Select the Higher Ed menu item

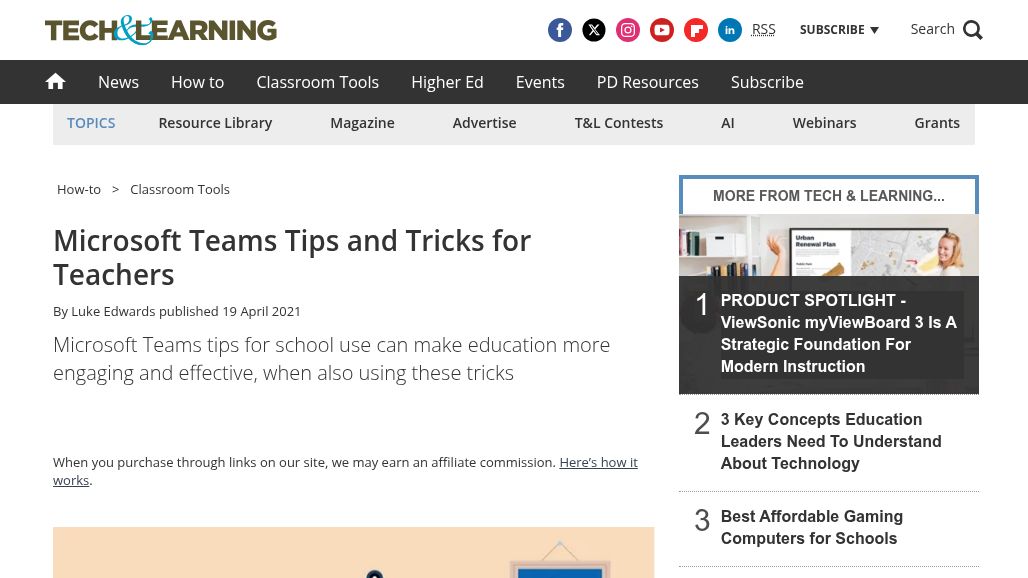[x=447, y=82]
